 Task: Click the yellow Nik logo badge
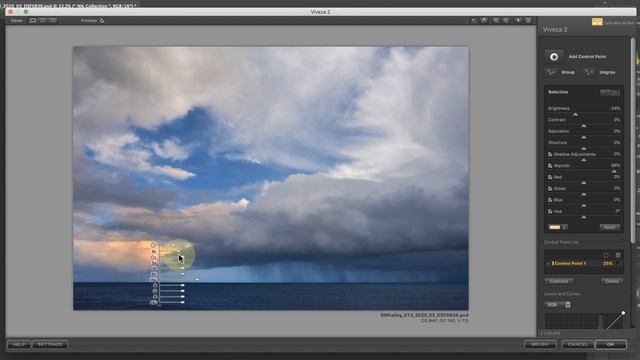tap(597, 22)
